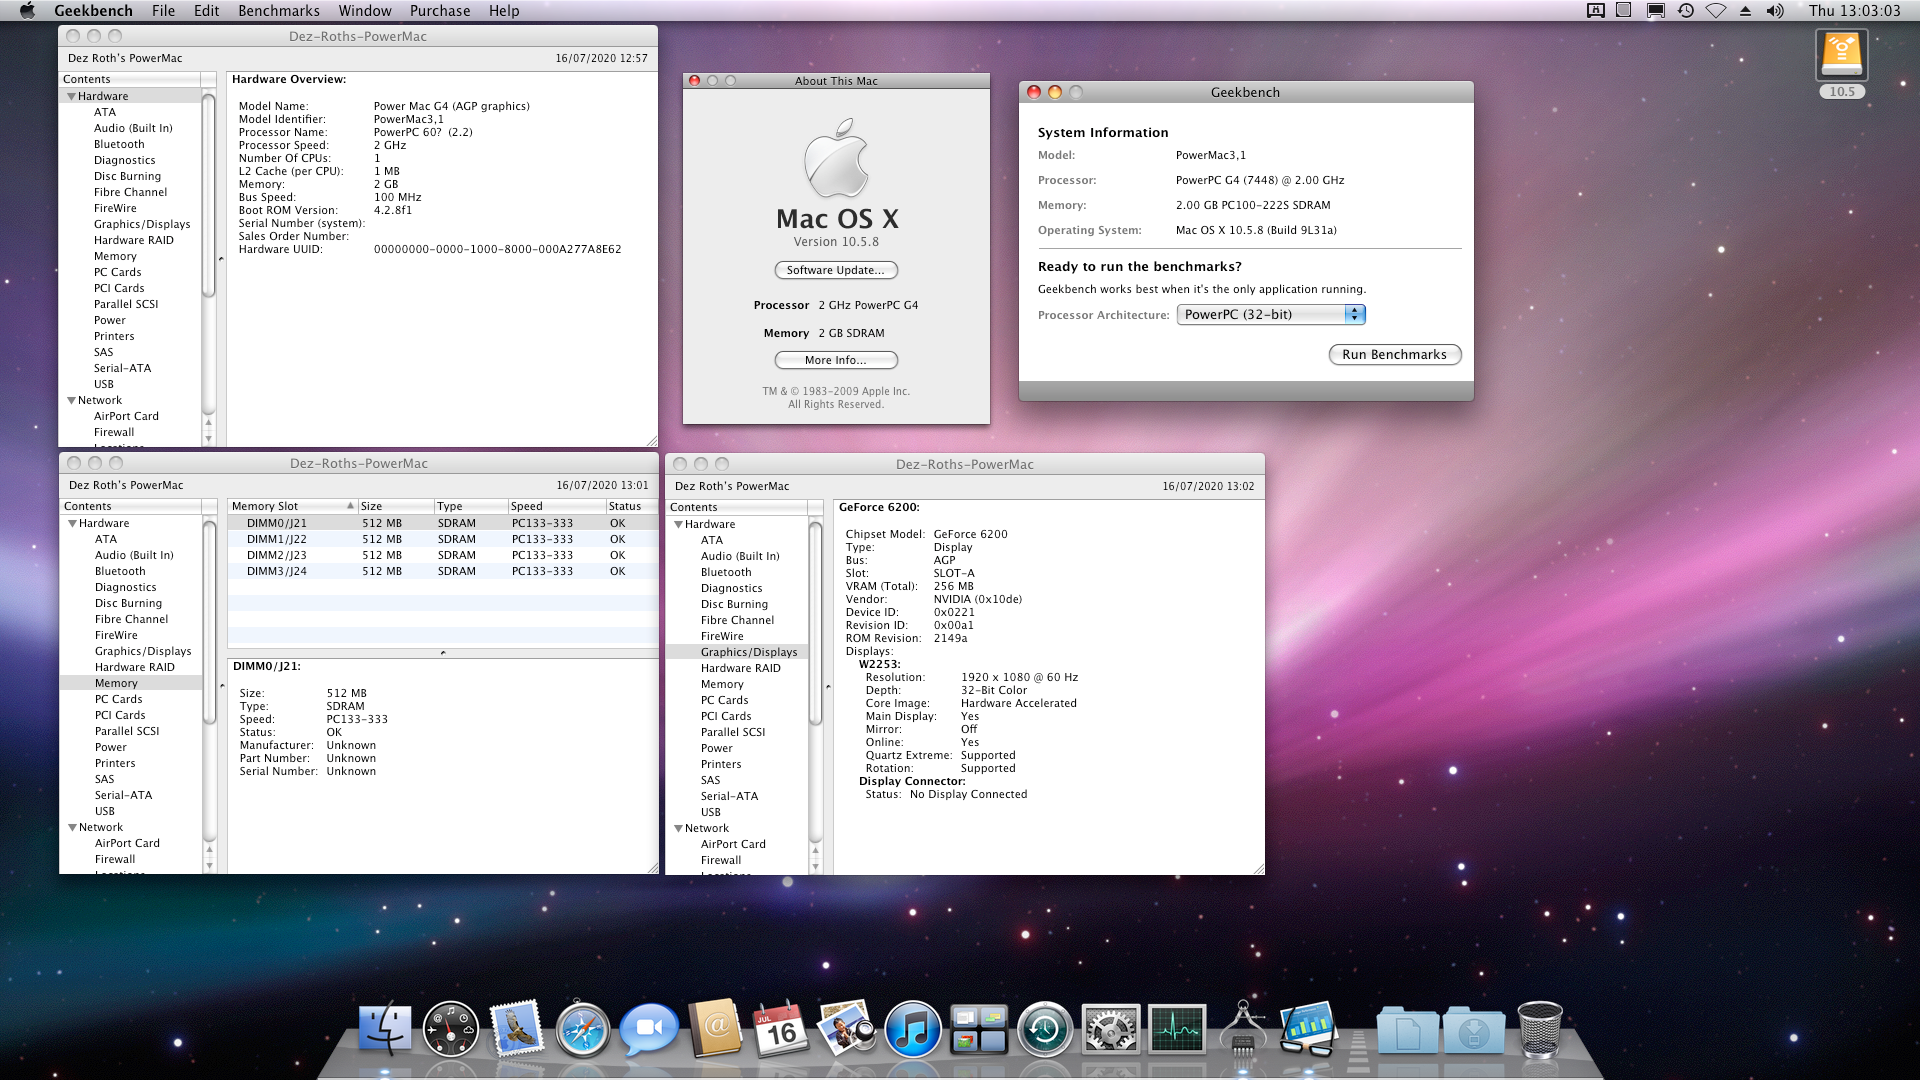Click the menu bar clock
Viewport: 1920px width, 1080px height.
click(1854, 11)
